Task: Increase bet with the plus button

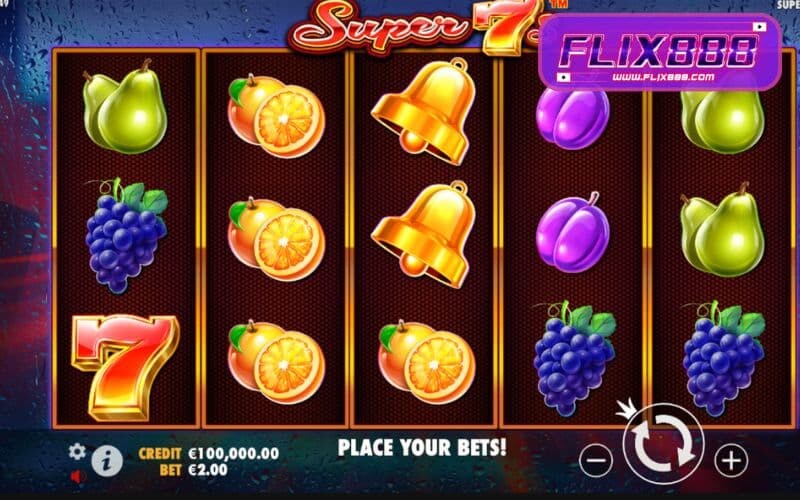Action: coord(731,460)
